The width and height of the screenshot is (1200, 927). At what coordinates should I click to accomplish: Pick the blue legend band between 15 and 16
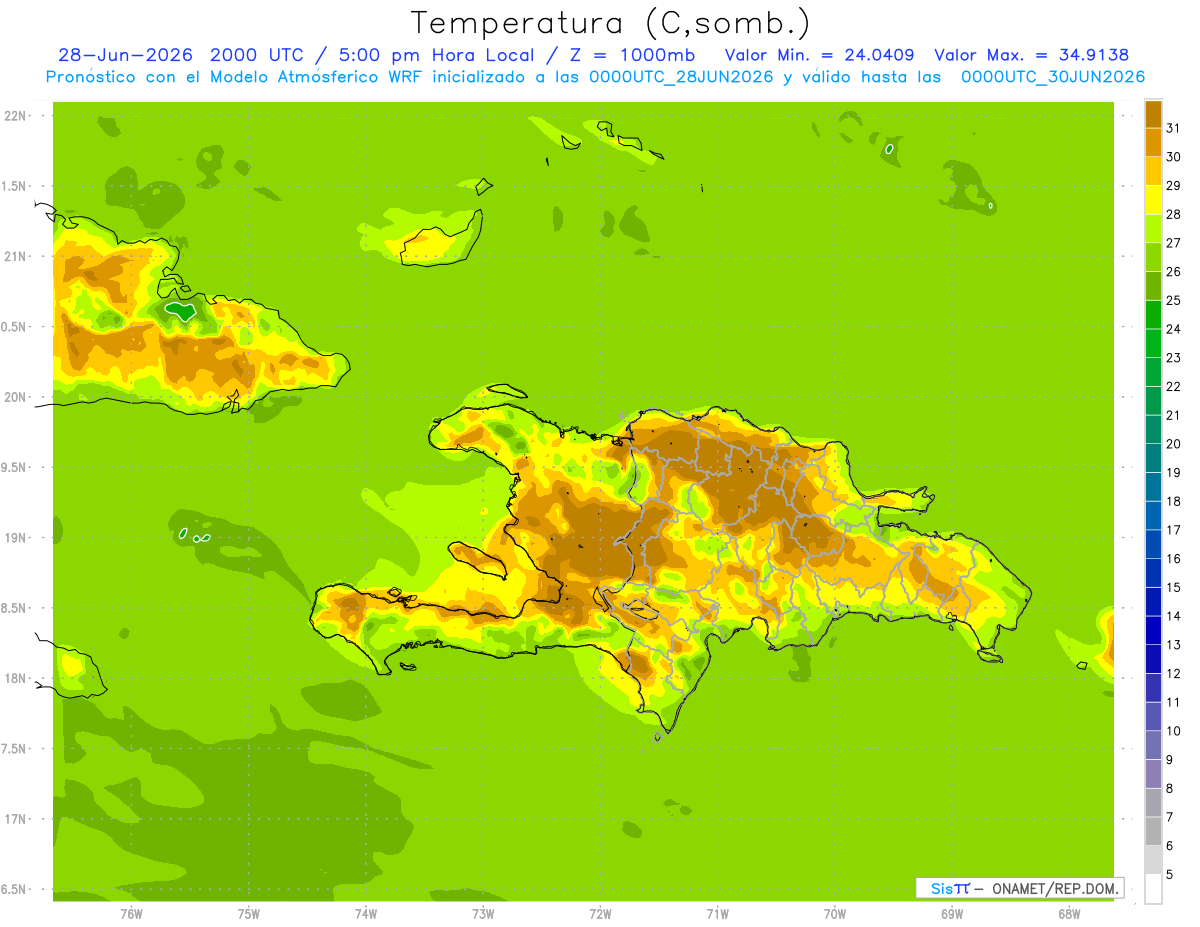pyautogui.click(x=1153, y=574)
